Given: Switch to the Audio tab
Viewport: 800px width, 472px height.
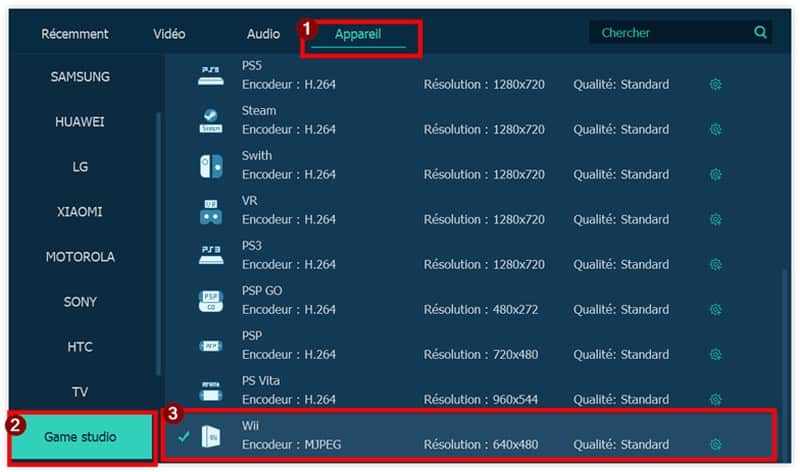Looking at the screenshot, I should point(263,34).
